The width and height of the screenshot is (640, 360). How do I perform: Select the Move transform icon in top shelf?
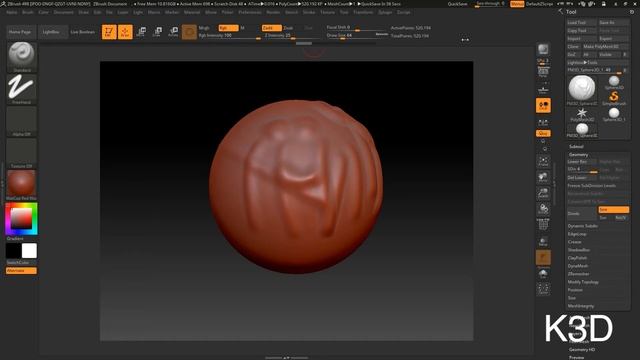[x=141, y=32]
